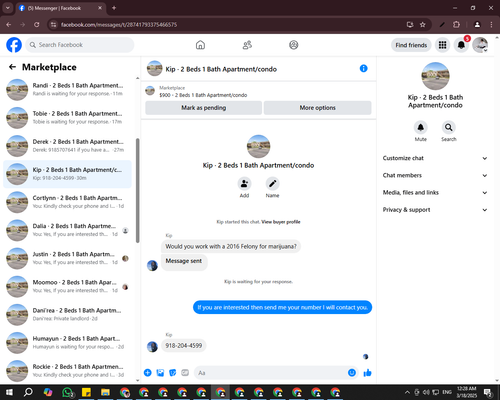This screenshot has width=500, height=400.
Task: Expand Customize chat section
Action: pos(435,158)
